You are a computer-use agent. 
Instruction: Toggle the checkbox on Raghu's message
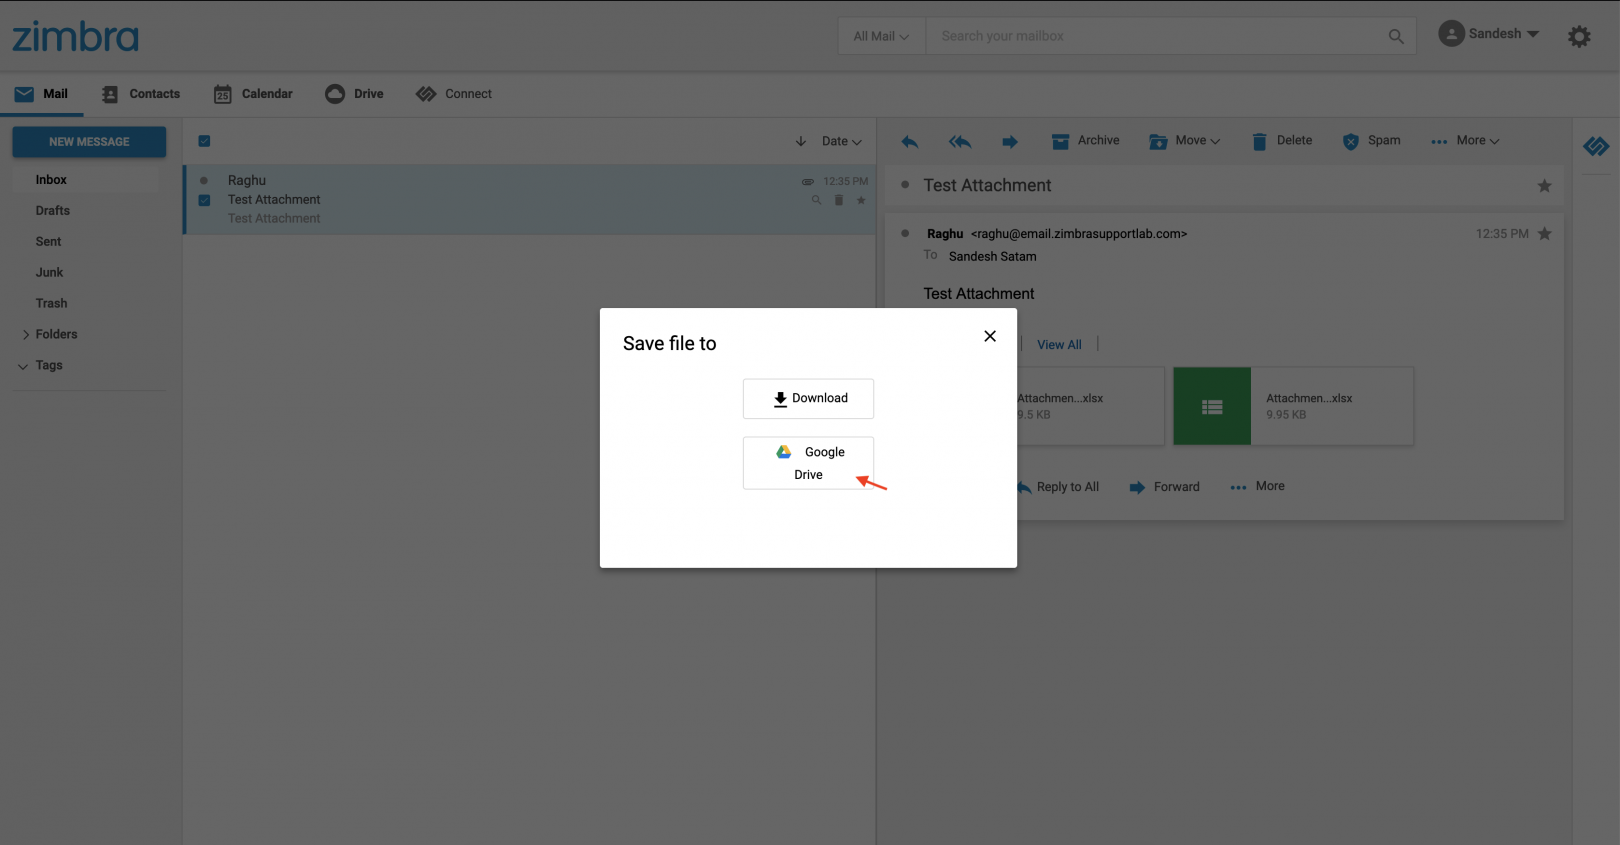coord(204,200)
